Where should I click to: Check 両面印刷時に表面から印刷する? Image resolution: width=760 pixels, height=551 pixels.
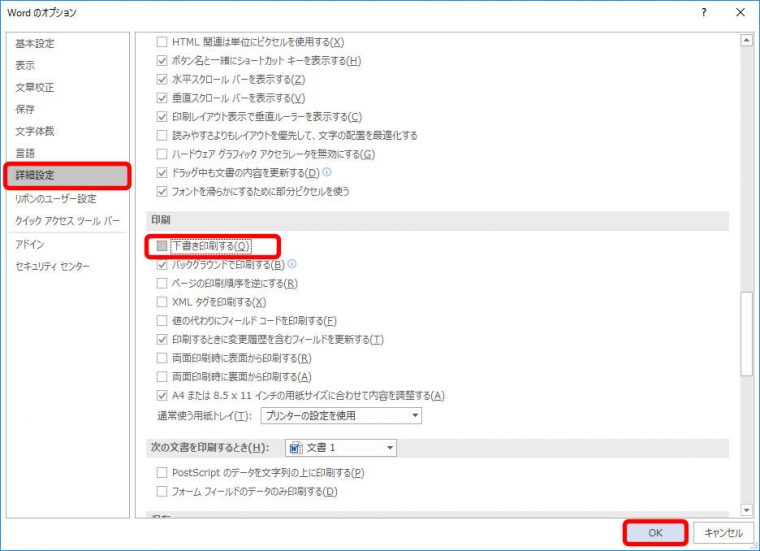162,358
